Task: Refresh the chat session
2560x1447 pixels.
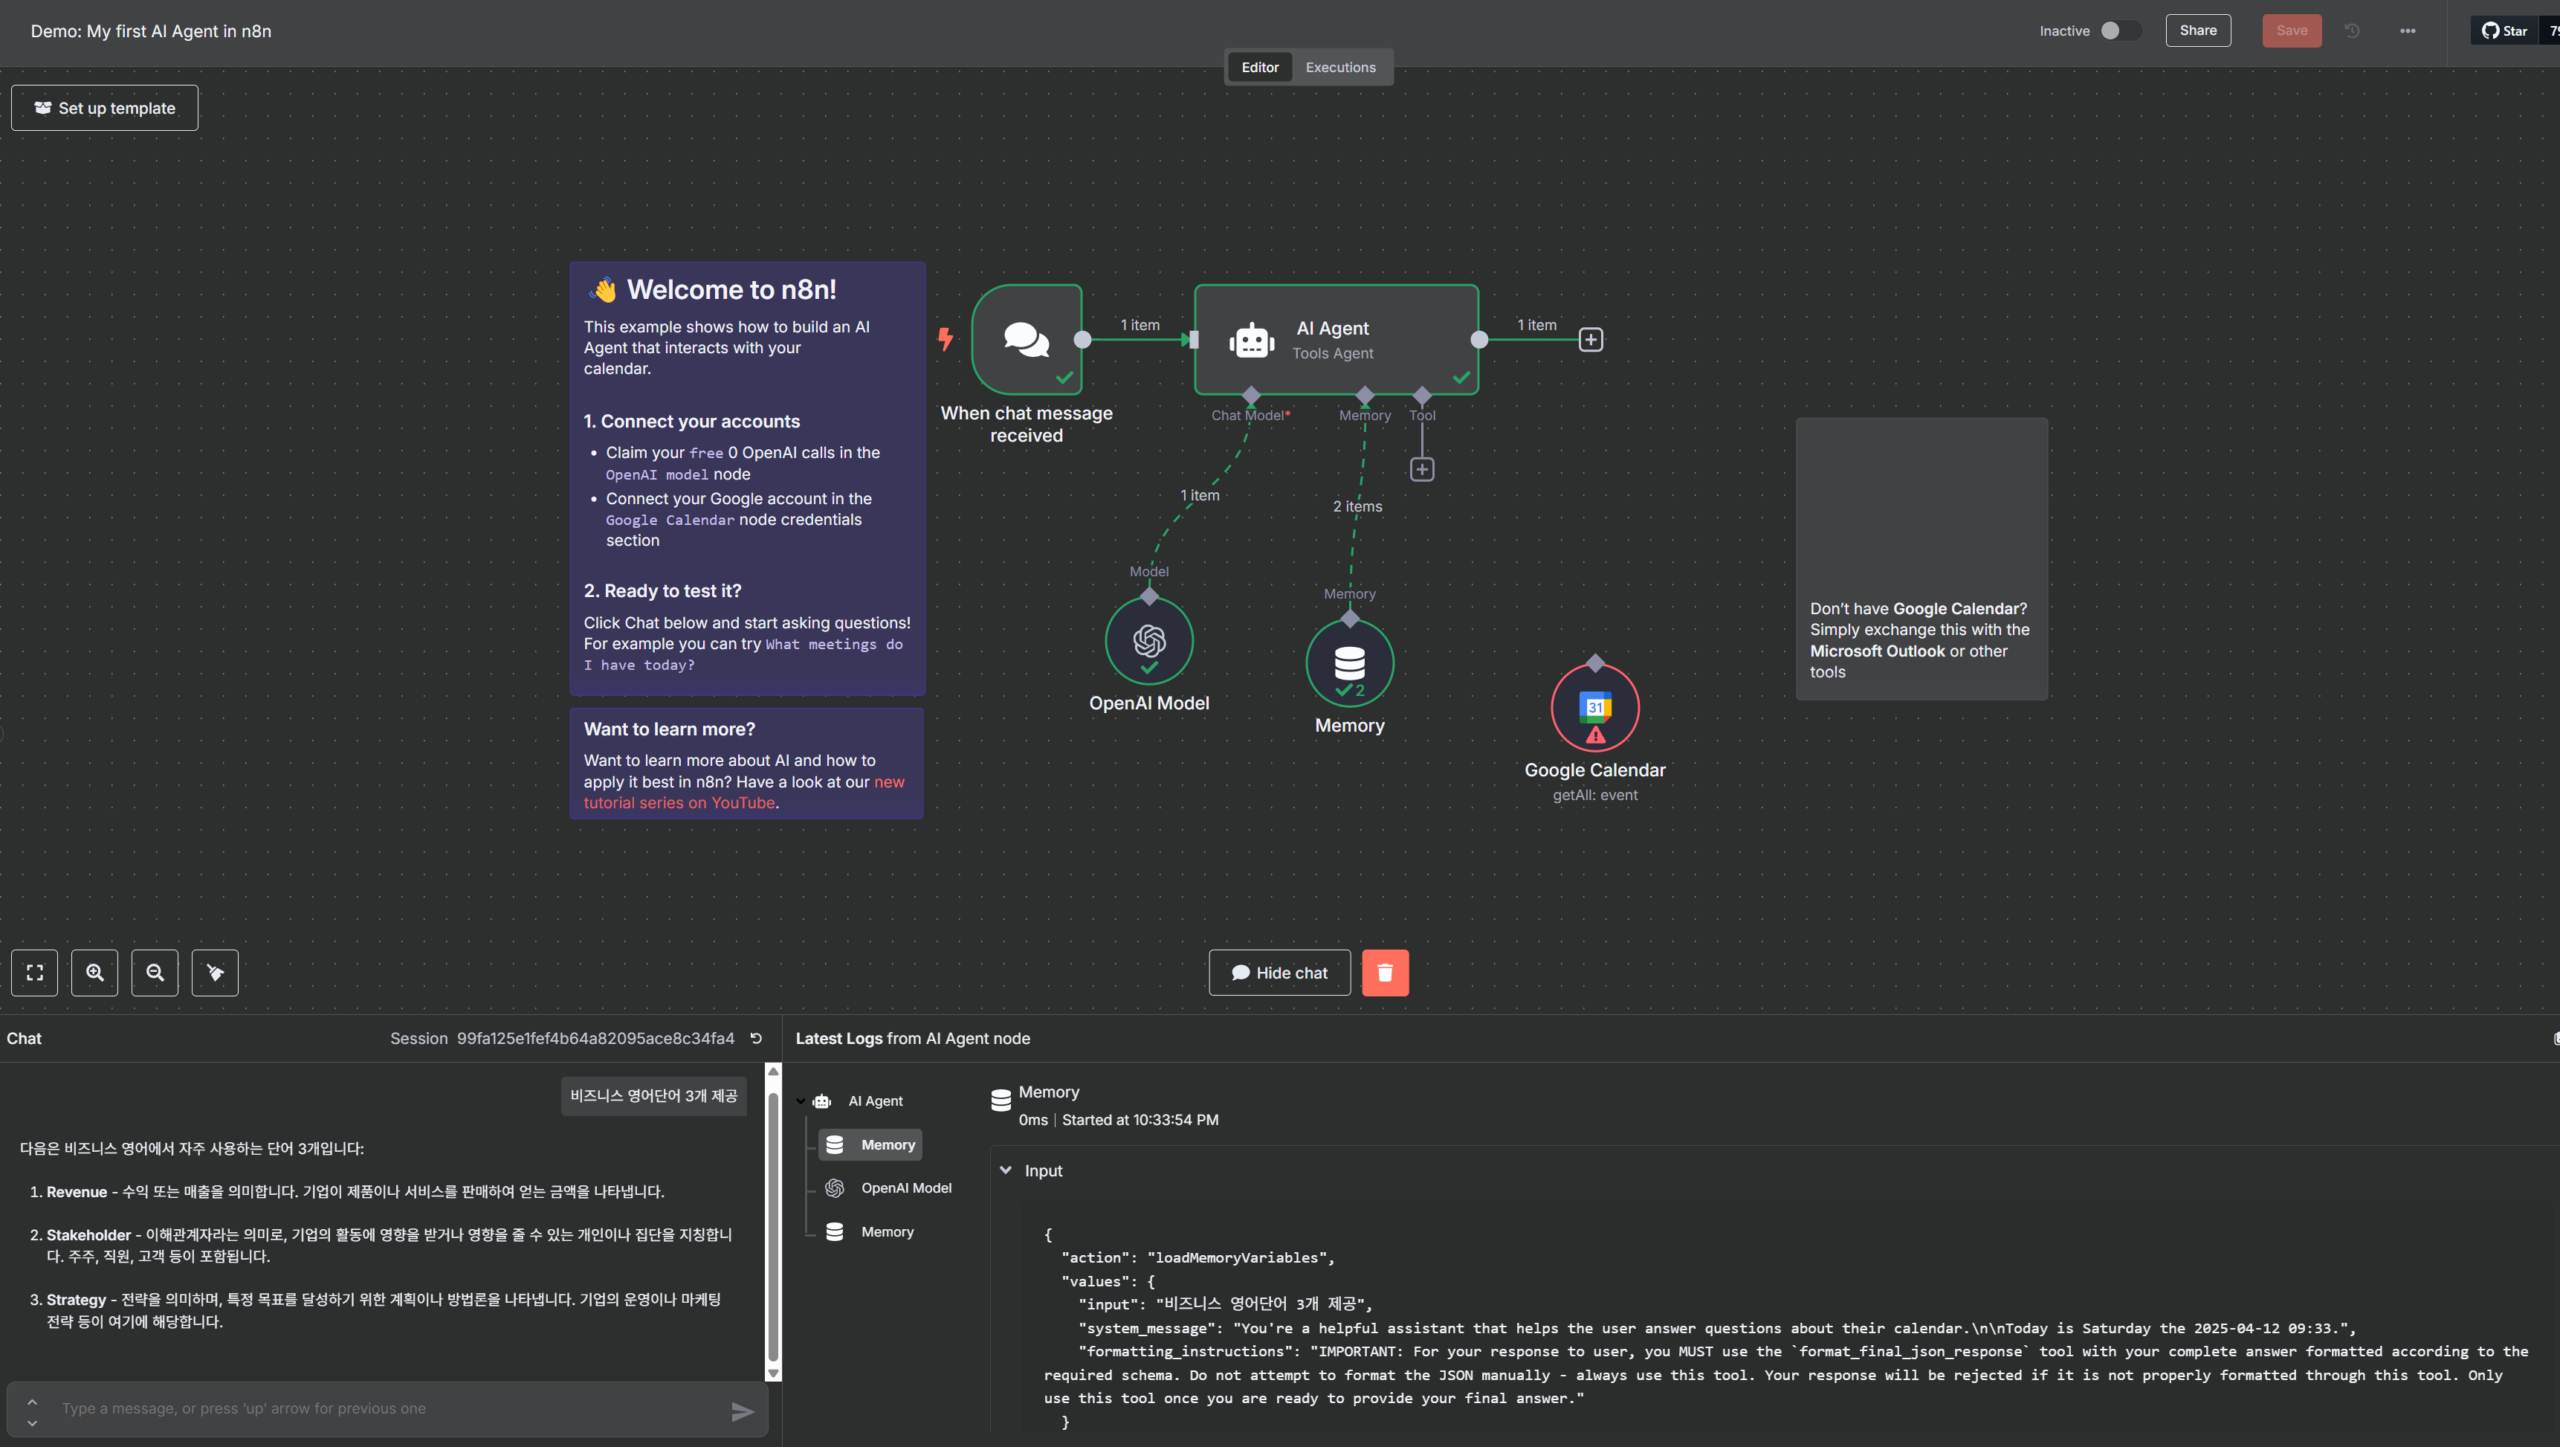Action: pyautogui.click(x=756, y=1039)
